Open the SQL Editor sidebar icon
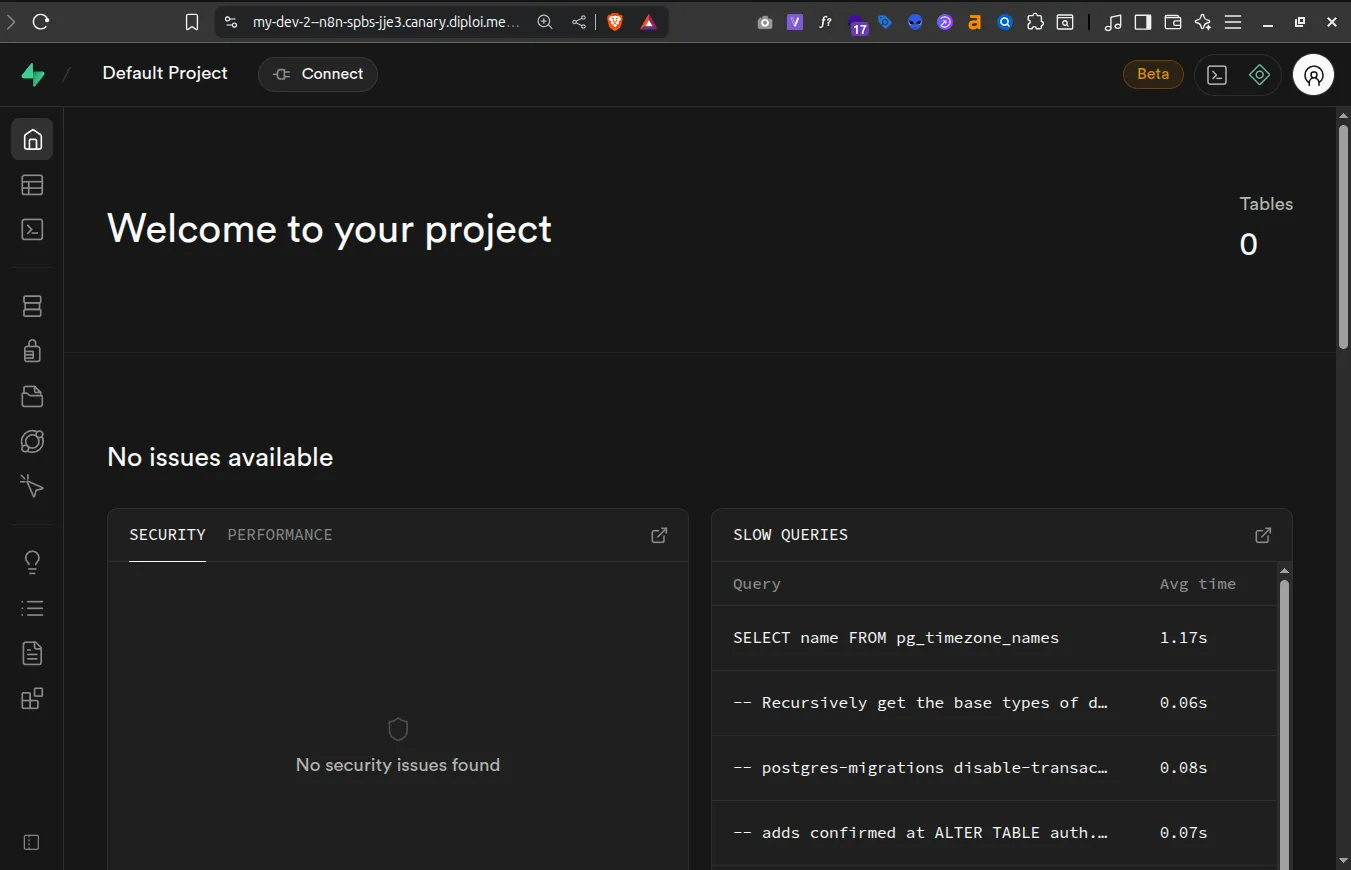 pos(32,230)
